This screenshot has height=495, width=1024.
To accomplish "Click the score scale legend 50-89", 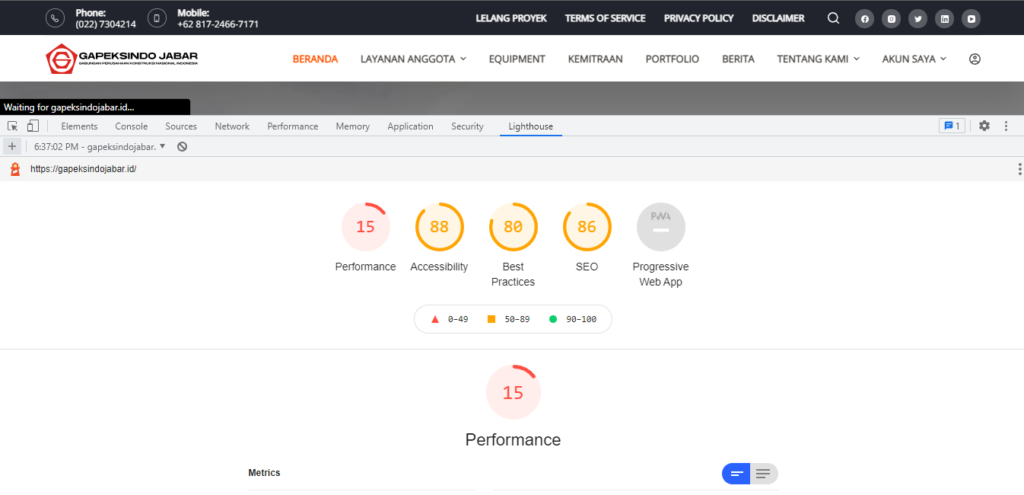I will pyautogui.click(x=509, y=319).
